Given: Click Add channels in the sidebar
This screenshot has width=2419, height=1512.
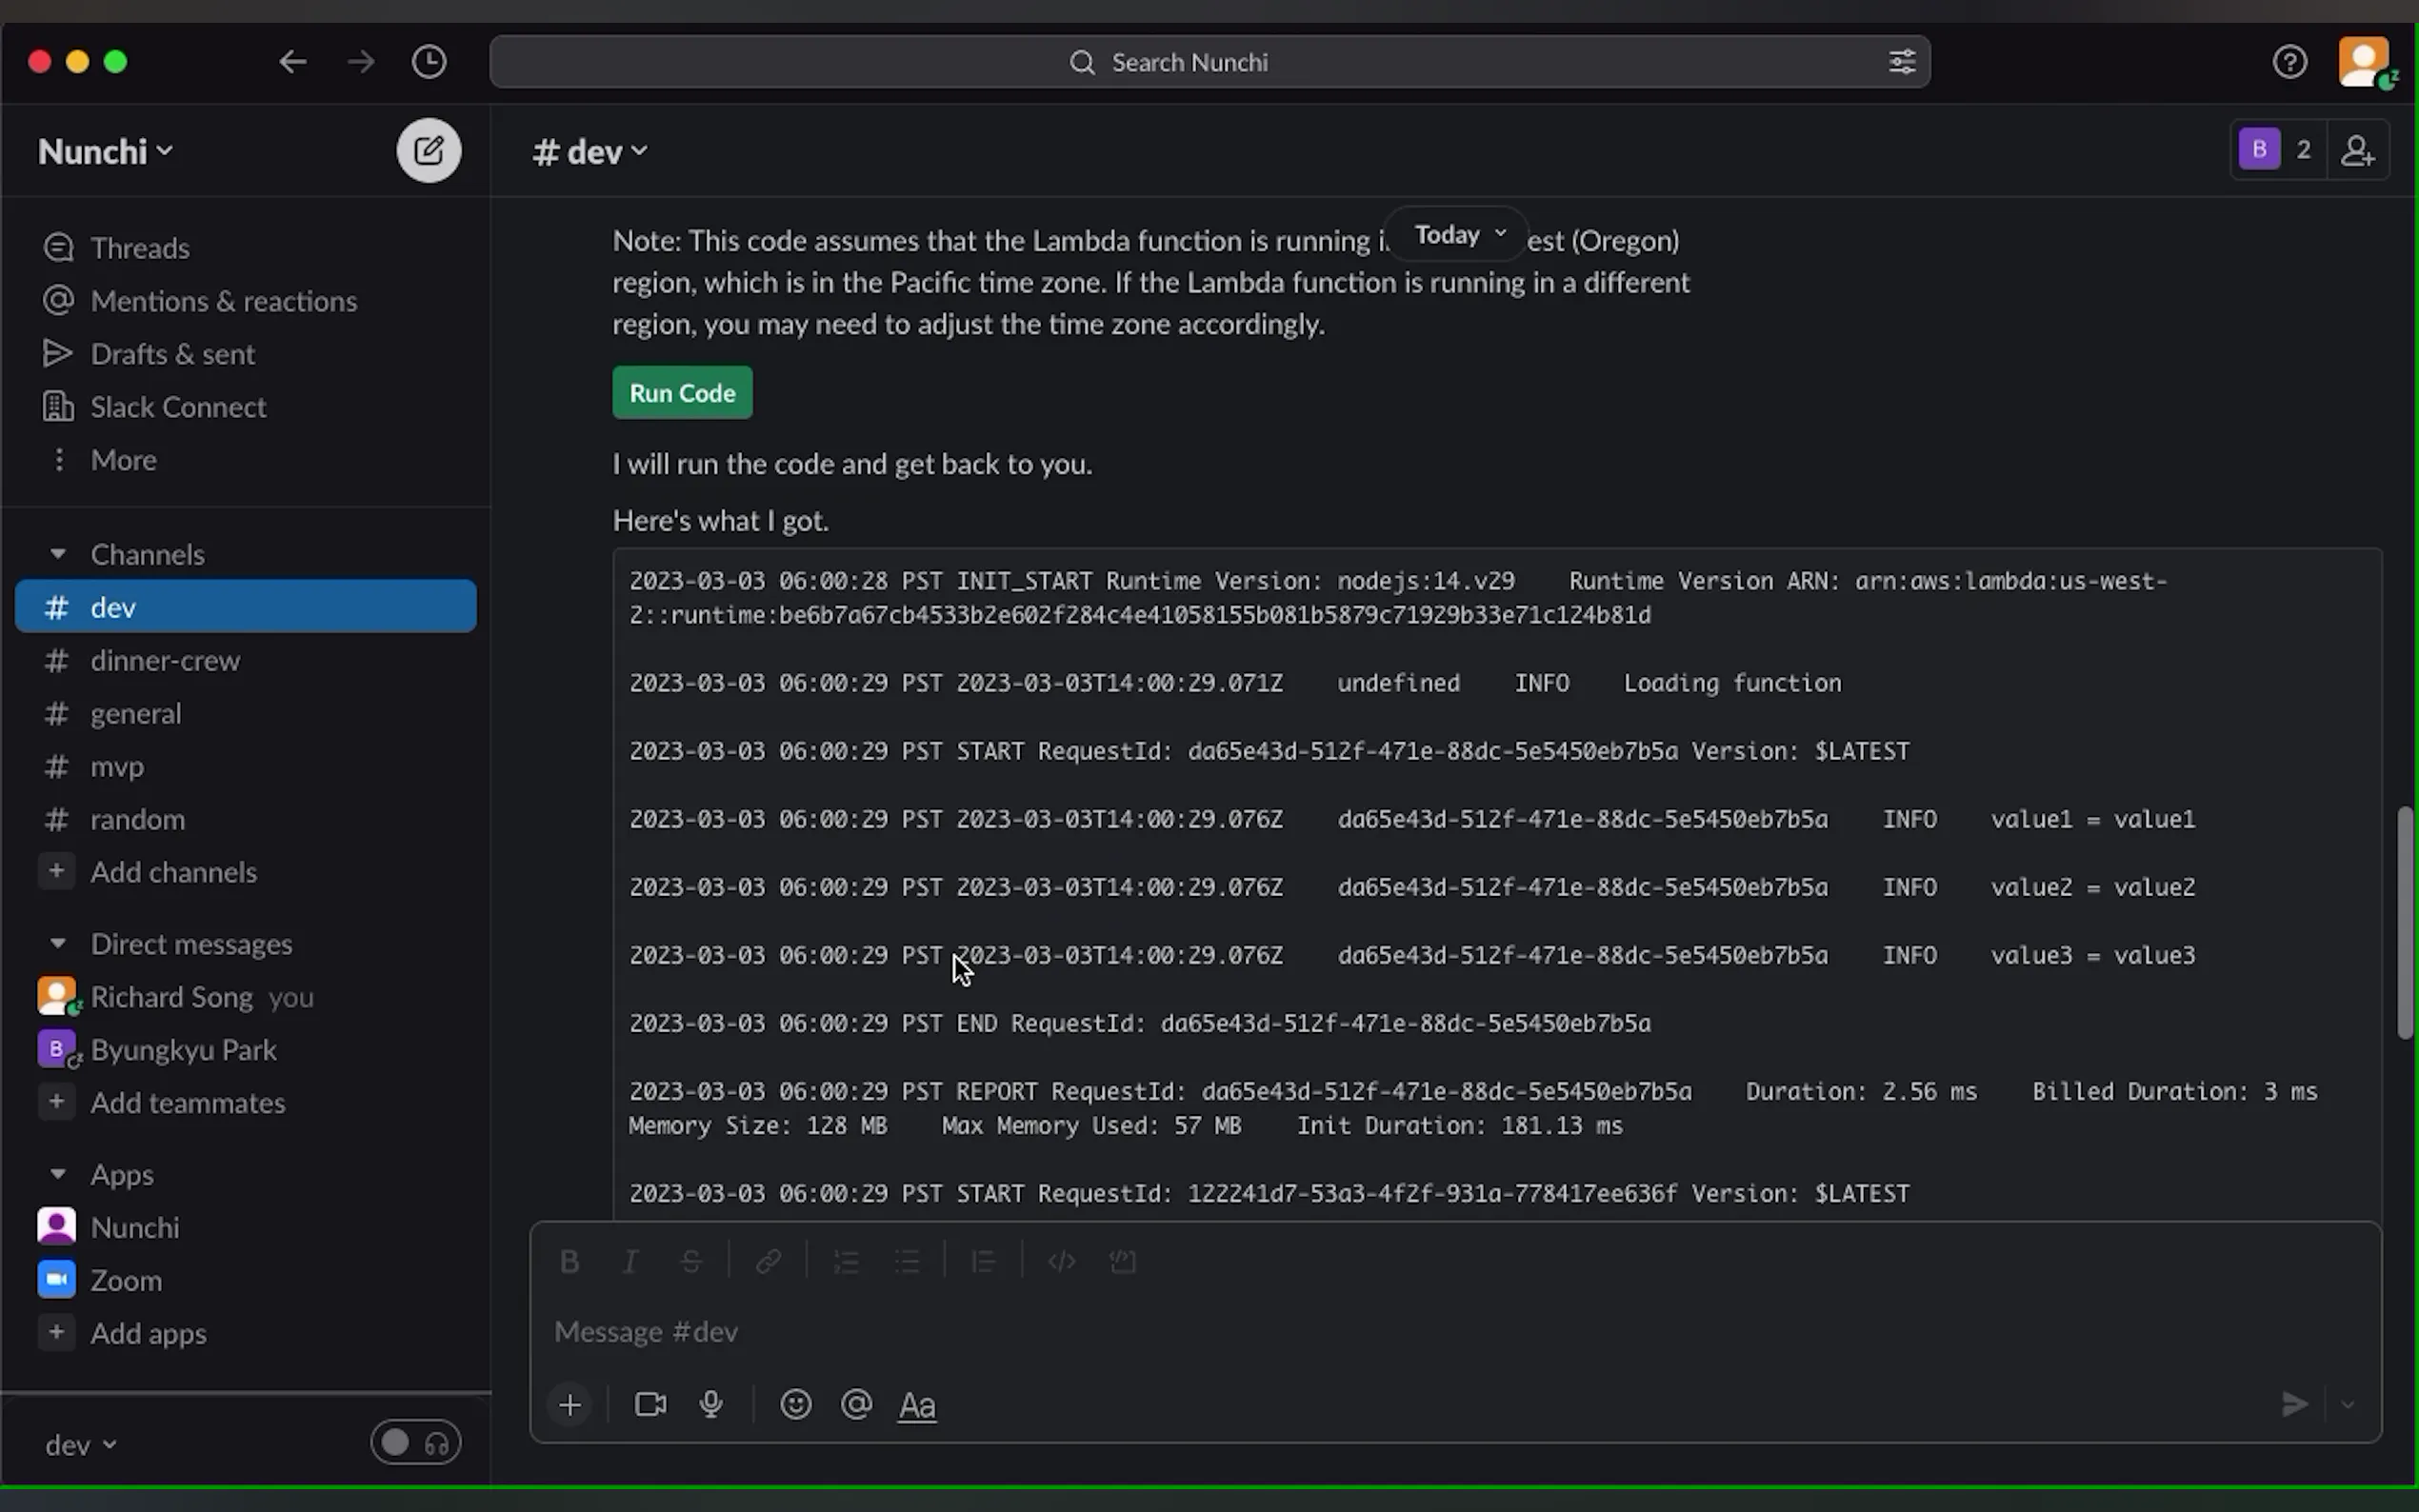Looking at the screenshot, I should (173, 872).
